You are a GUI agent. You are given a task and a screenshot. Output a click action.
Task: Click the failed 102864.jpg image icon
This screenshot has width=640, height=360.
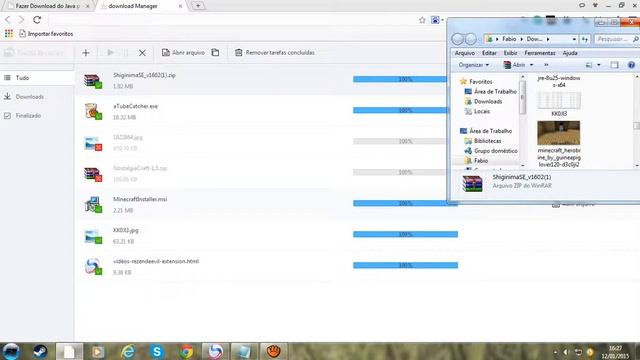[x=93, y=143]
